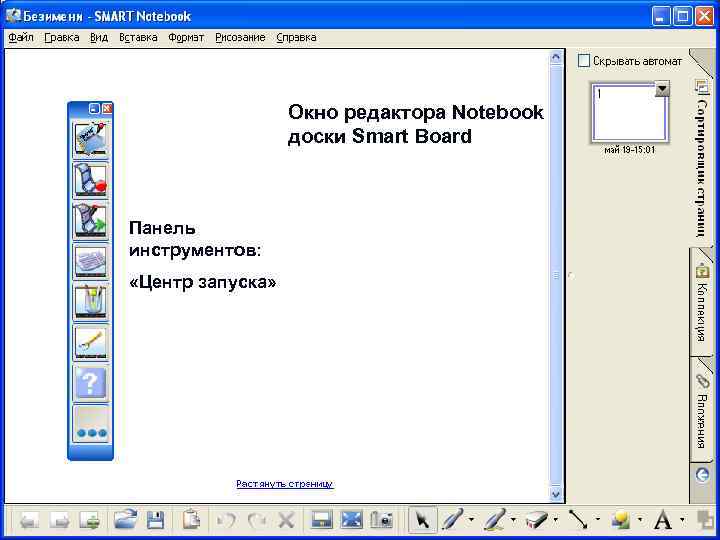Open the Файл menu

tap(21, 38)
